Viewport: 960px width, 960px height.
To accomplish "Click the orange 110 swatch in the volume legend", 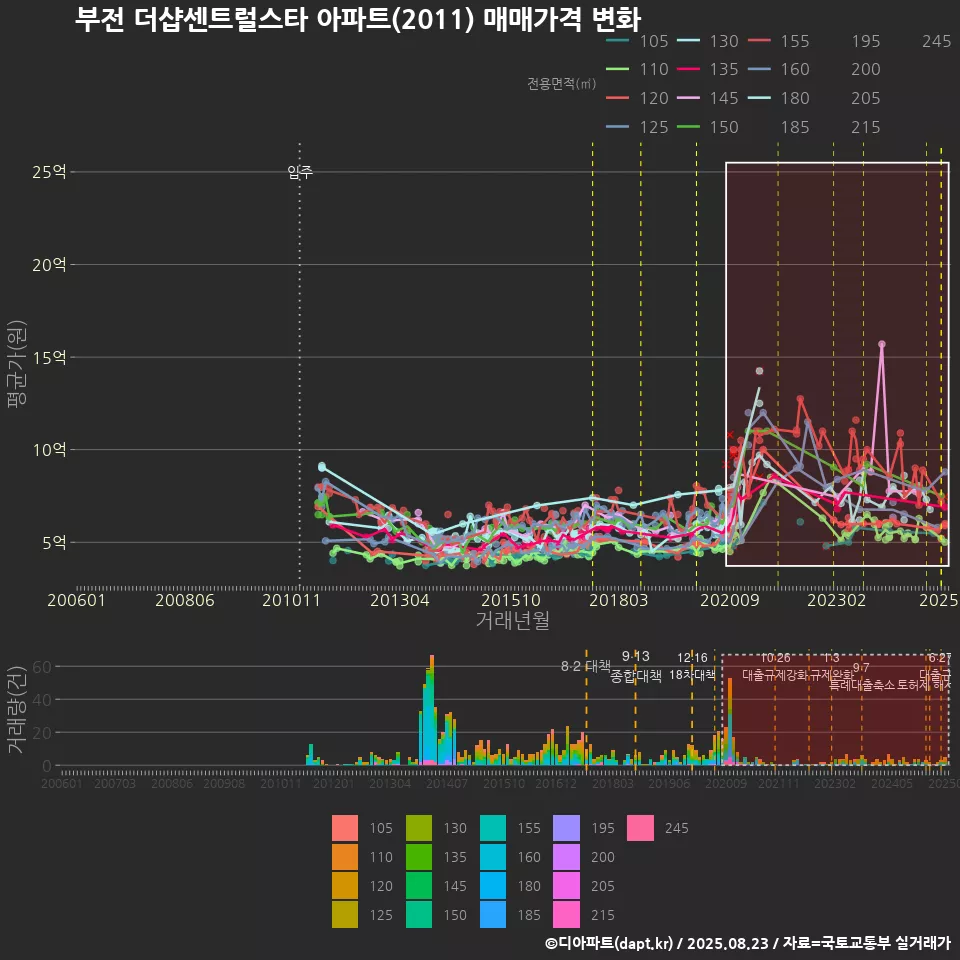I will pos(345,857).
